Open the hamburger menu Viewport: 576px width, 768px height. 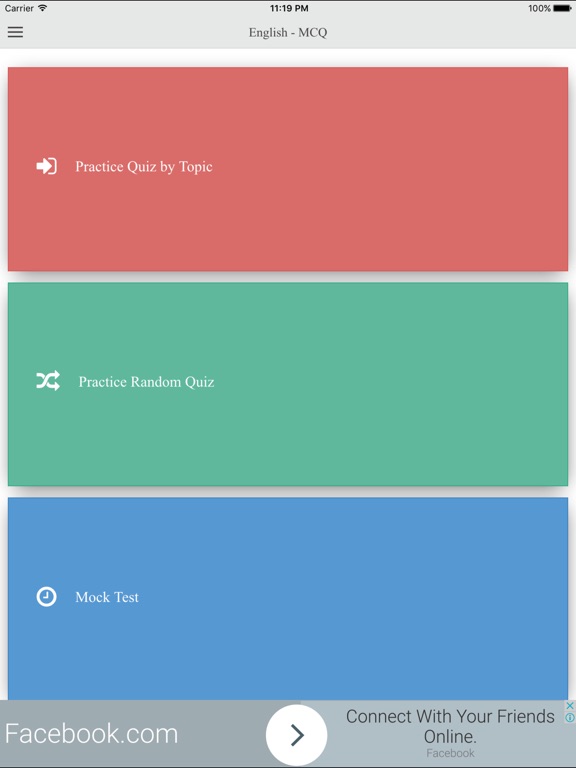tap(15, 32)
